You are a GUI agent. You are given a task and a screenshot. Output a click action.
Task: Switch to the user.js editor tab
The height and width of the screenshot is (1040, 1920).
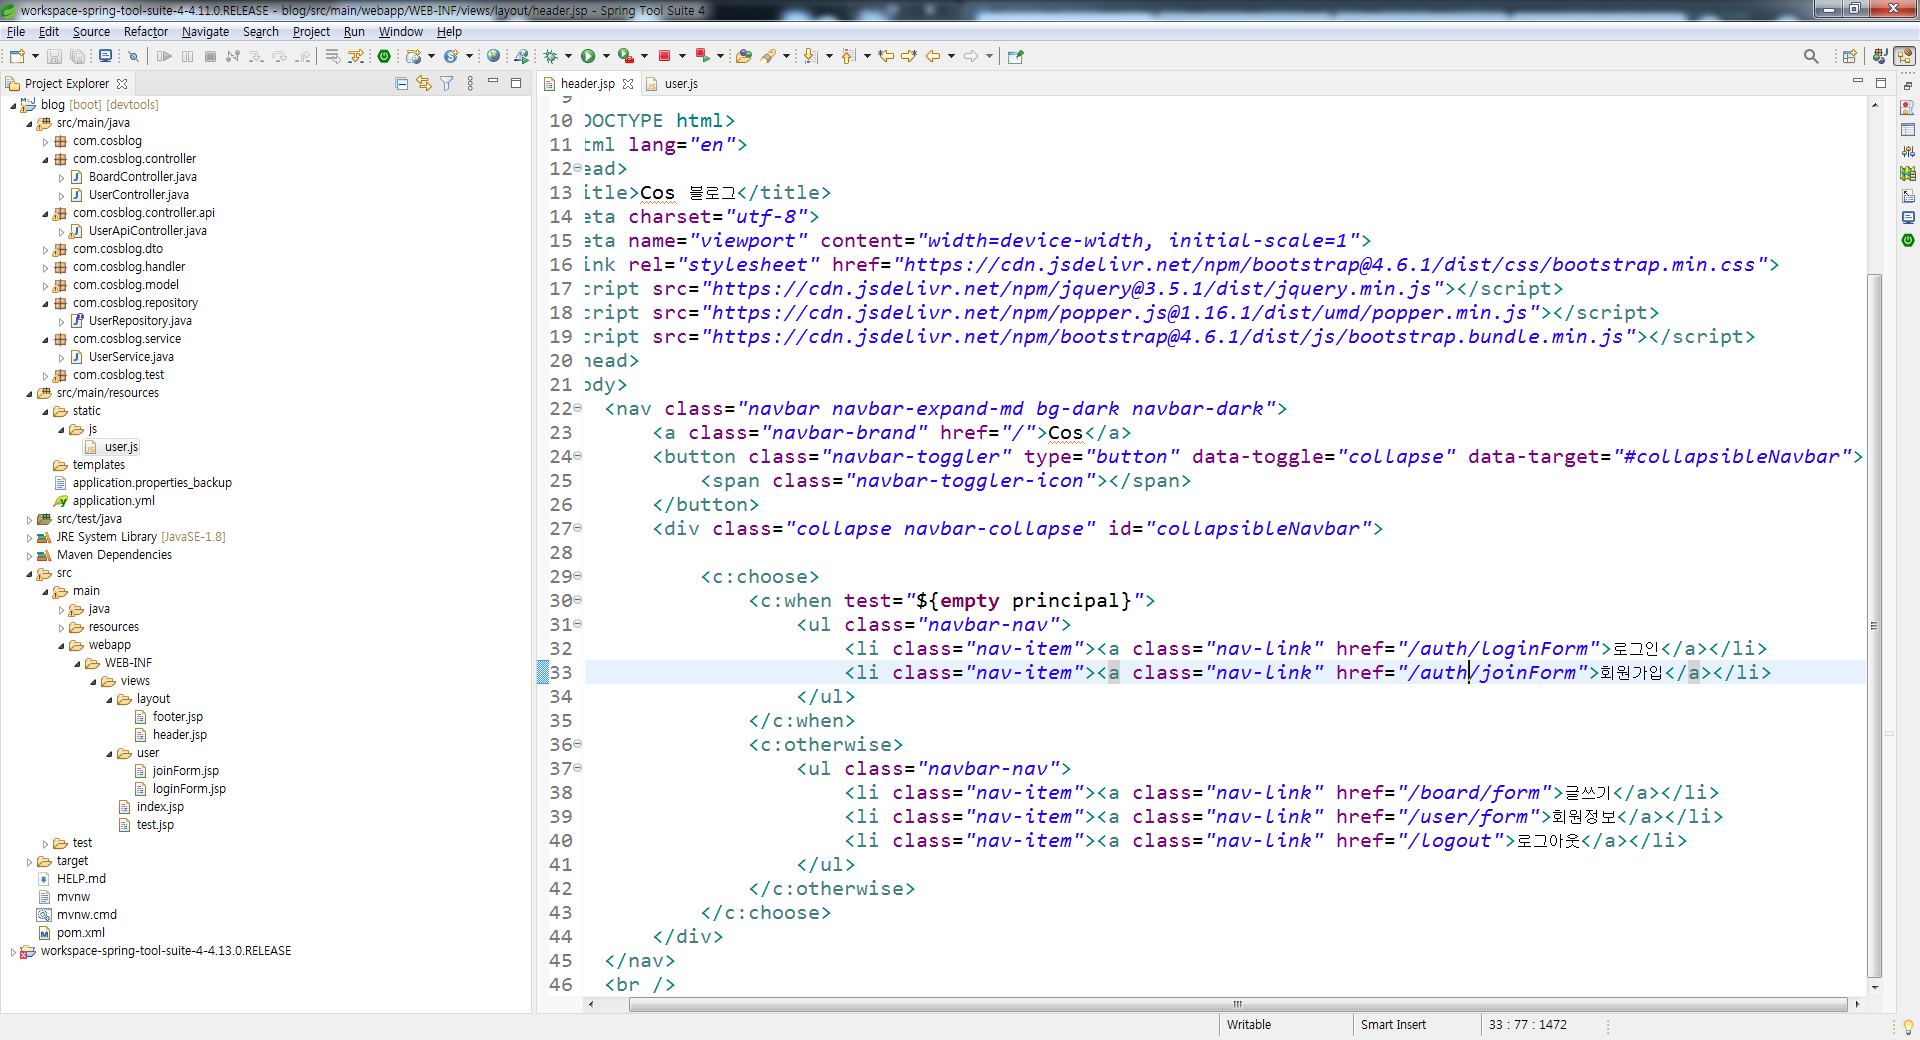coord(680,84)
